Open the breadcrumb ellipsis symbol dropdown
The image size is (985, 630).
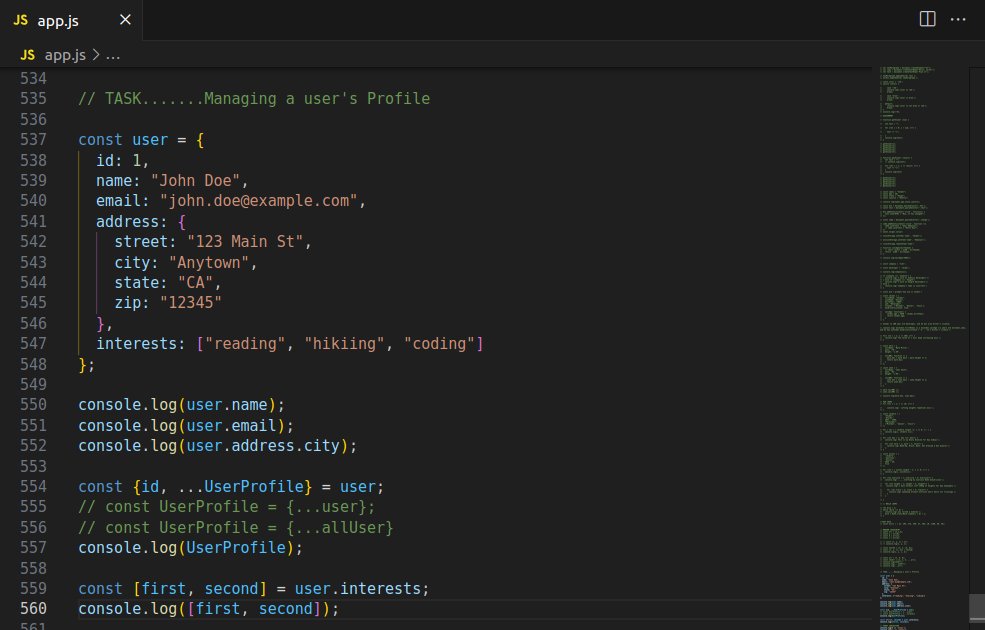(x=112, y=55)
